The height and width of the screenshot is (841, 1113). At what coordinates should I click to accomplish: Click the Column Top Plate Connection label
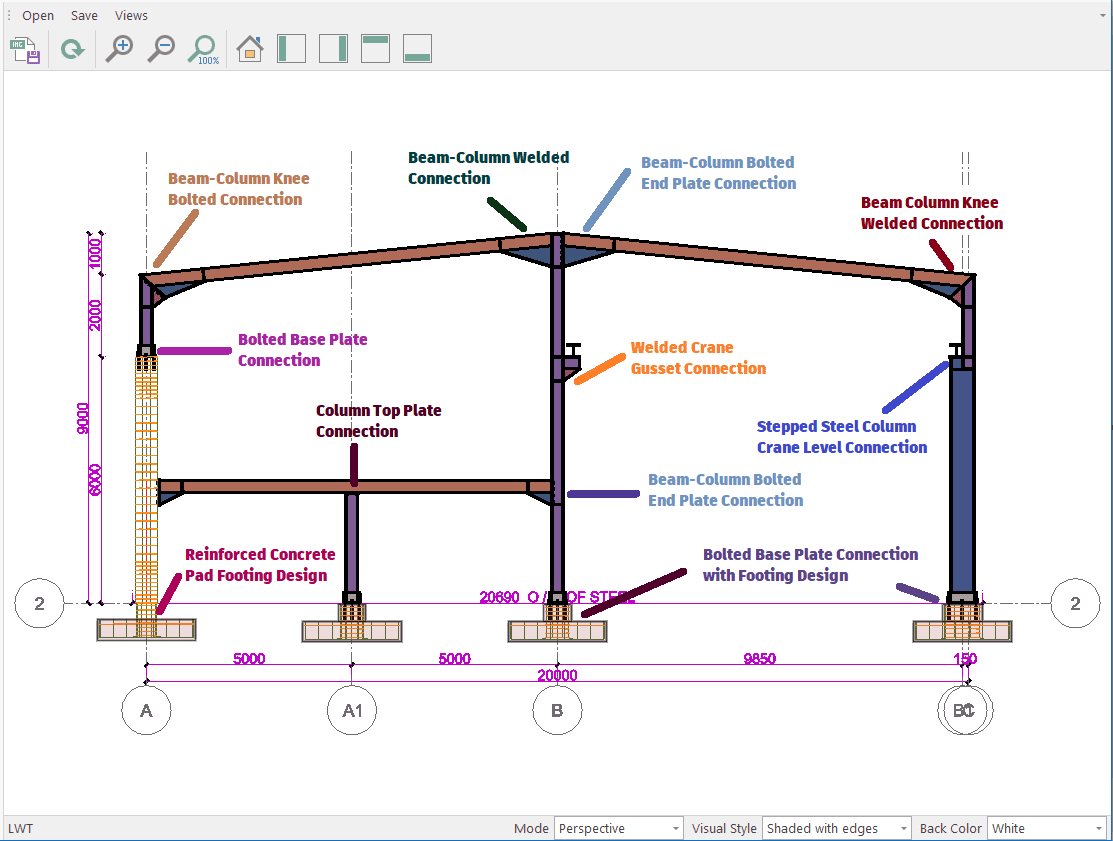378,421
